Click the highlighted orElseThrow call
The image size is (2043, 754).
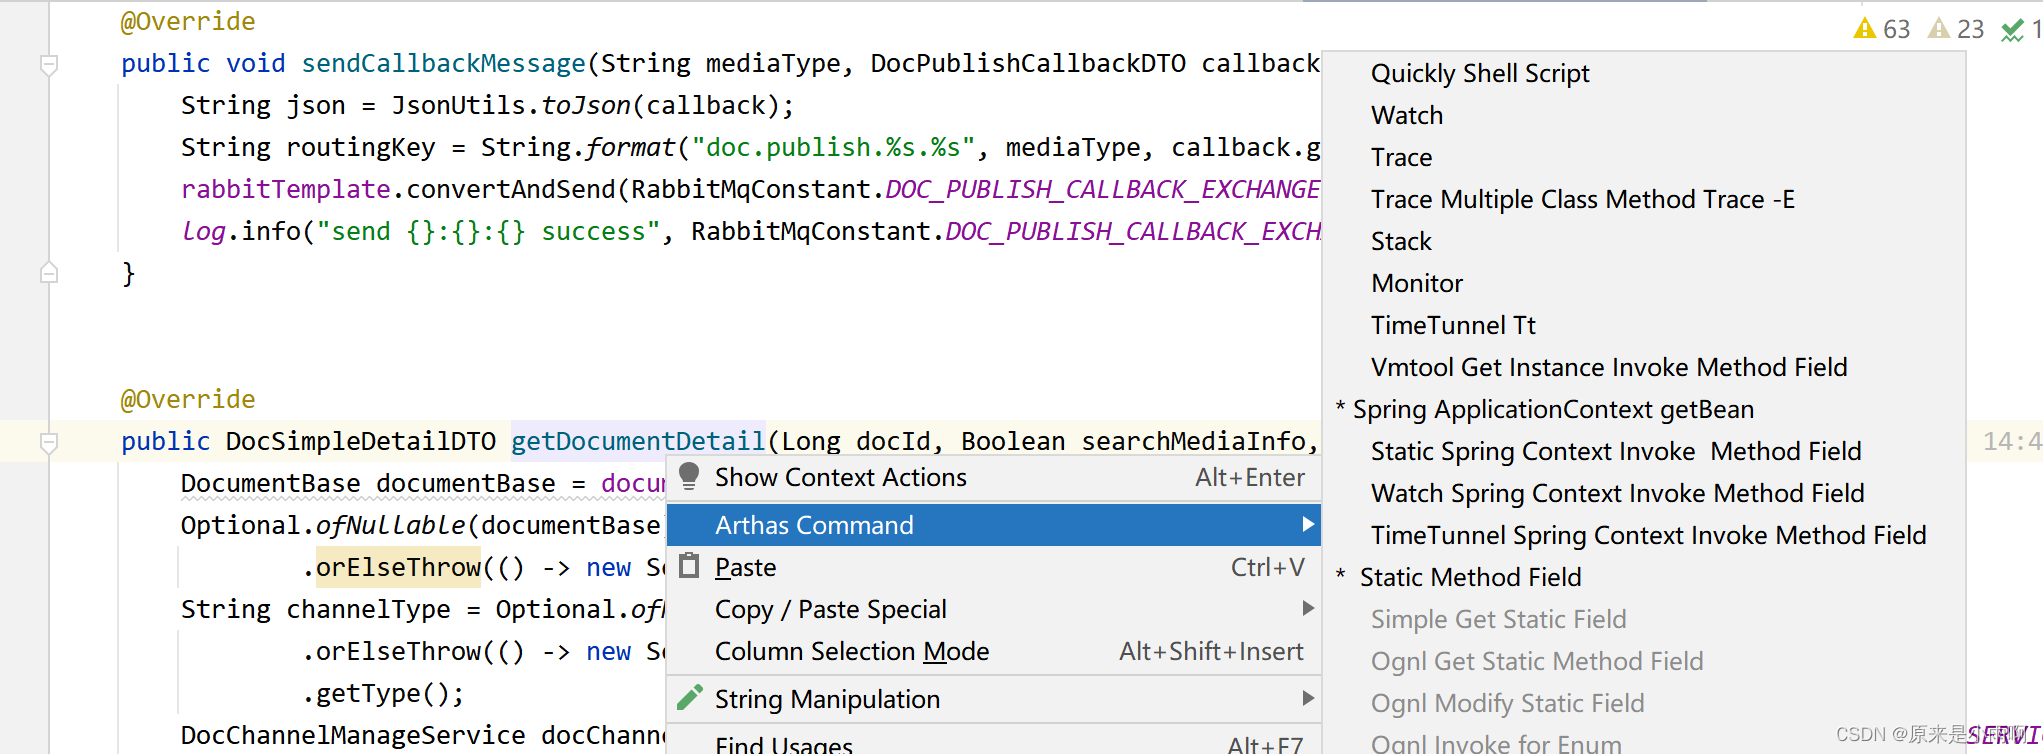point(398,567)
